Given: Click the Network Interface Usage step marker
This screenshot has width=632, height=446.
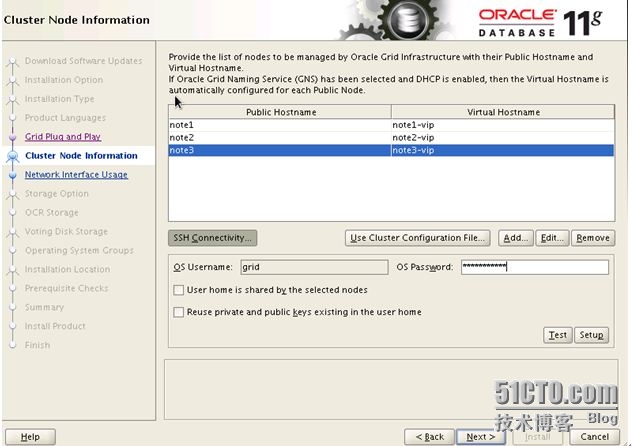Looking at the screenshot, I should point(12,175).
